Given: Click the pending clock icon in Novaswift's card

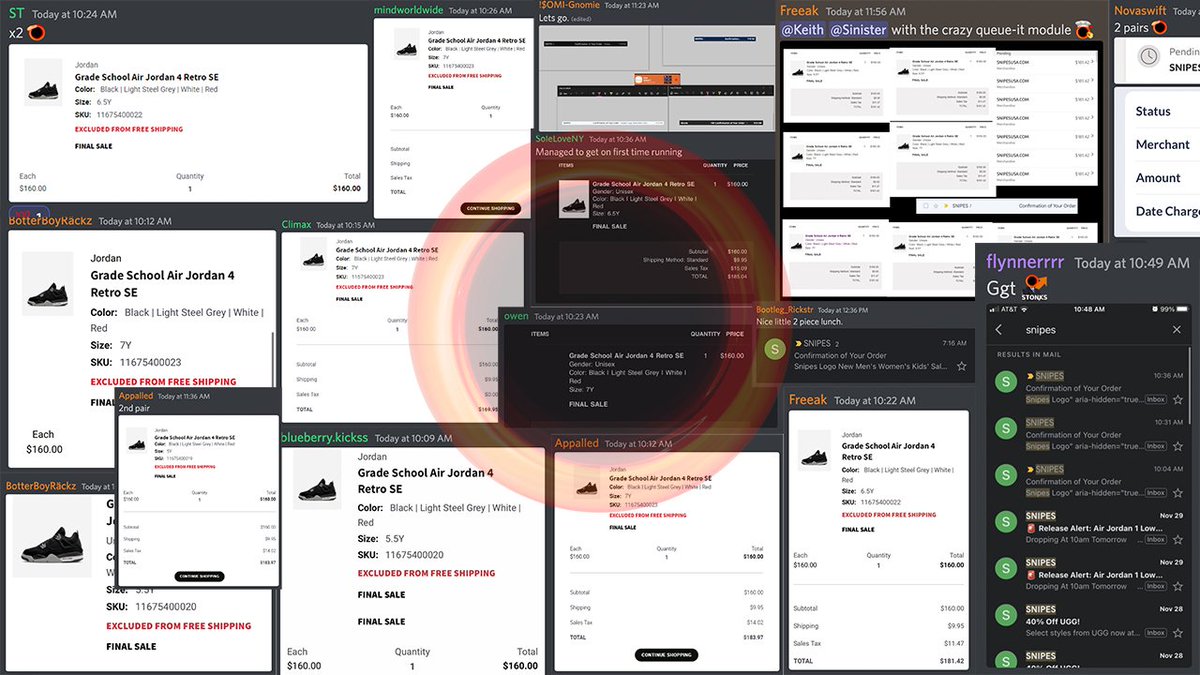Looking at the screenshot, I should point(1149,56).
